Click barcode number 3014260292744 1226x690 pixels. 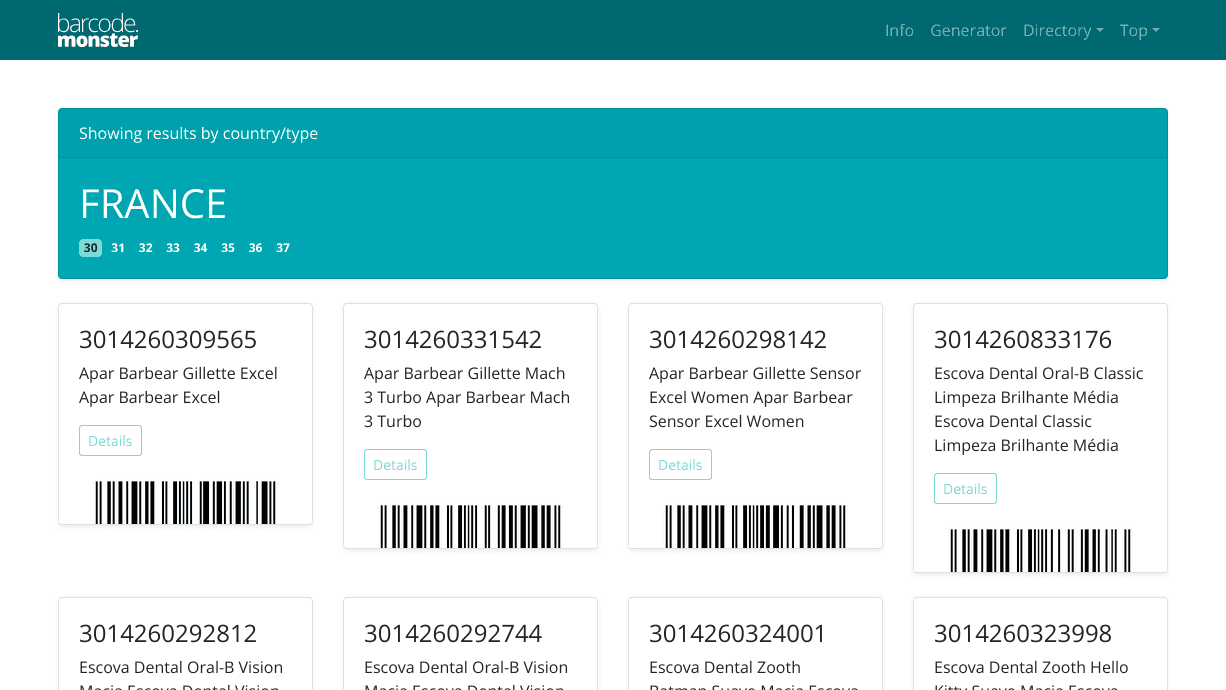(x=453, y=634)
